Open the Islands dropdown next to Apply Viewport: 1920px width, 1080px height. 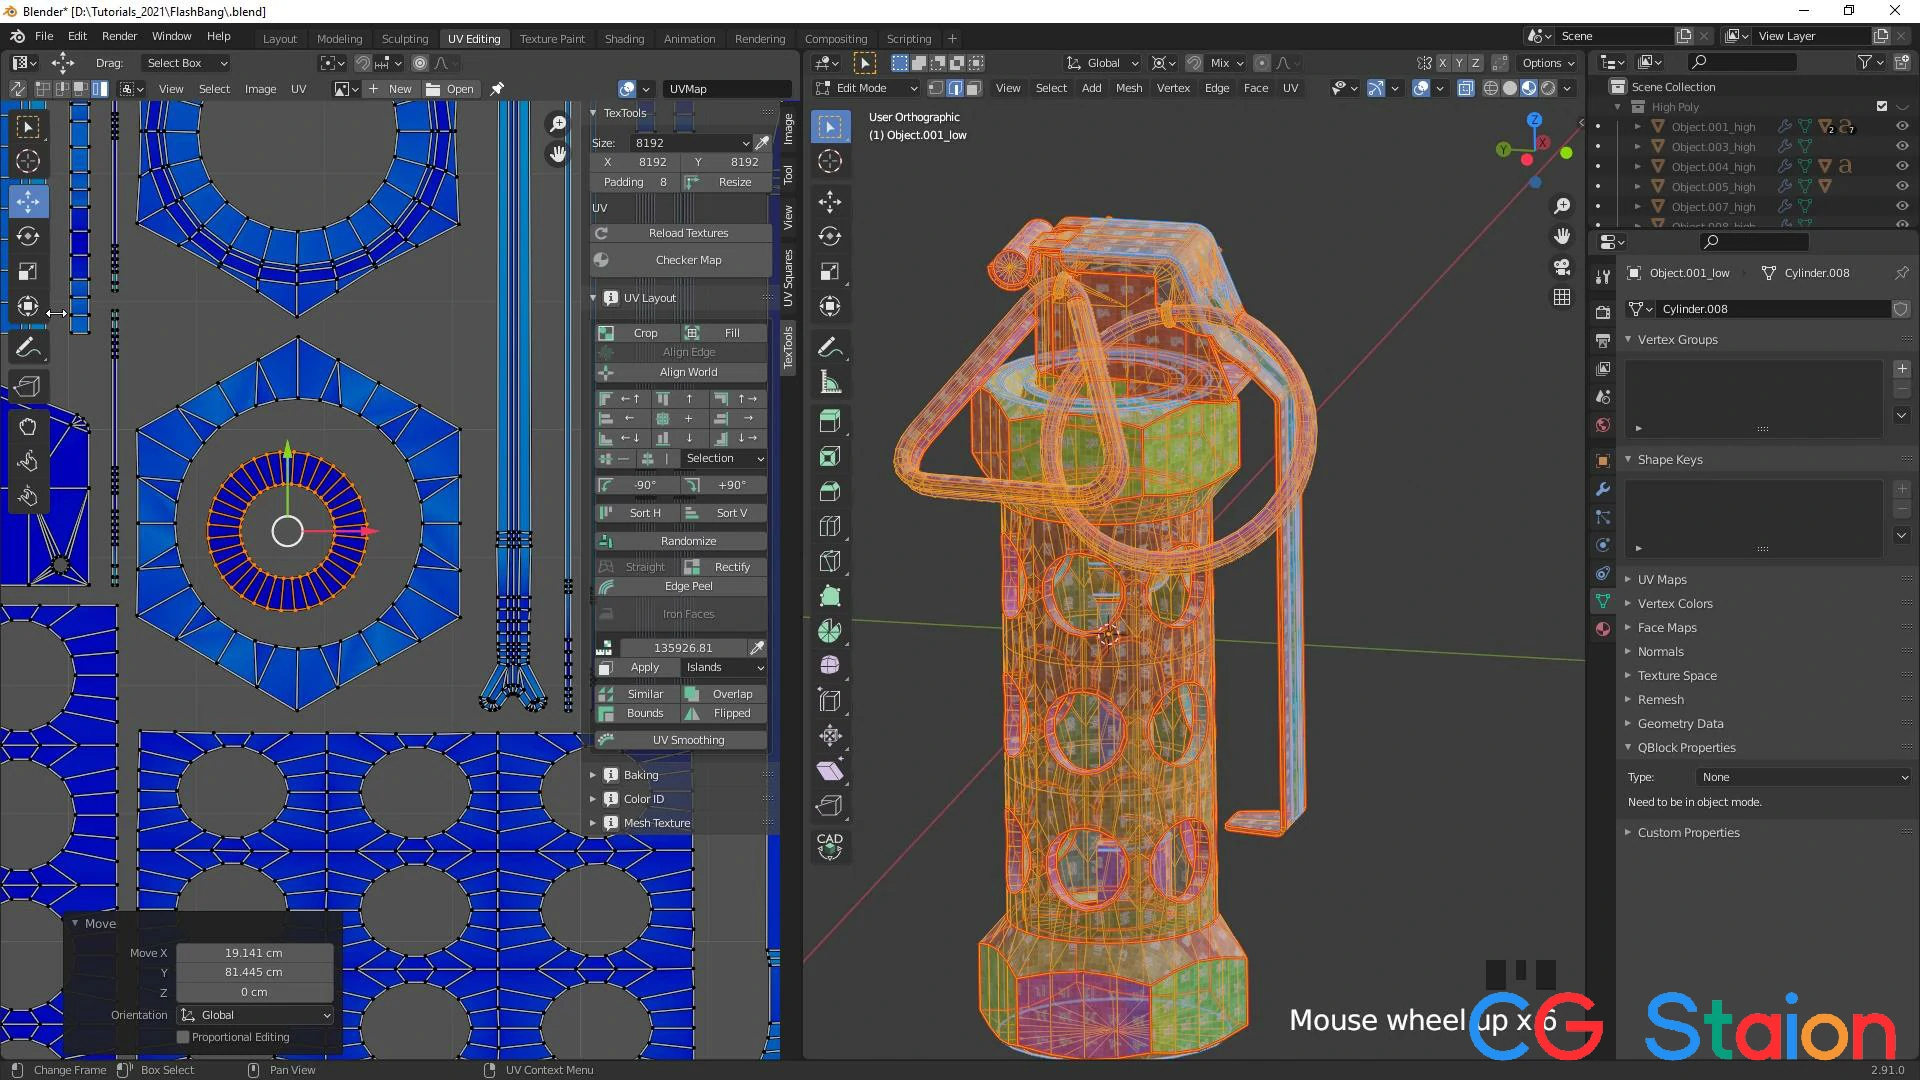(724, 667)
